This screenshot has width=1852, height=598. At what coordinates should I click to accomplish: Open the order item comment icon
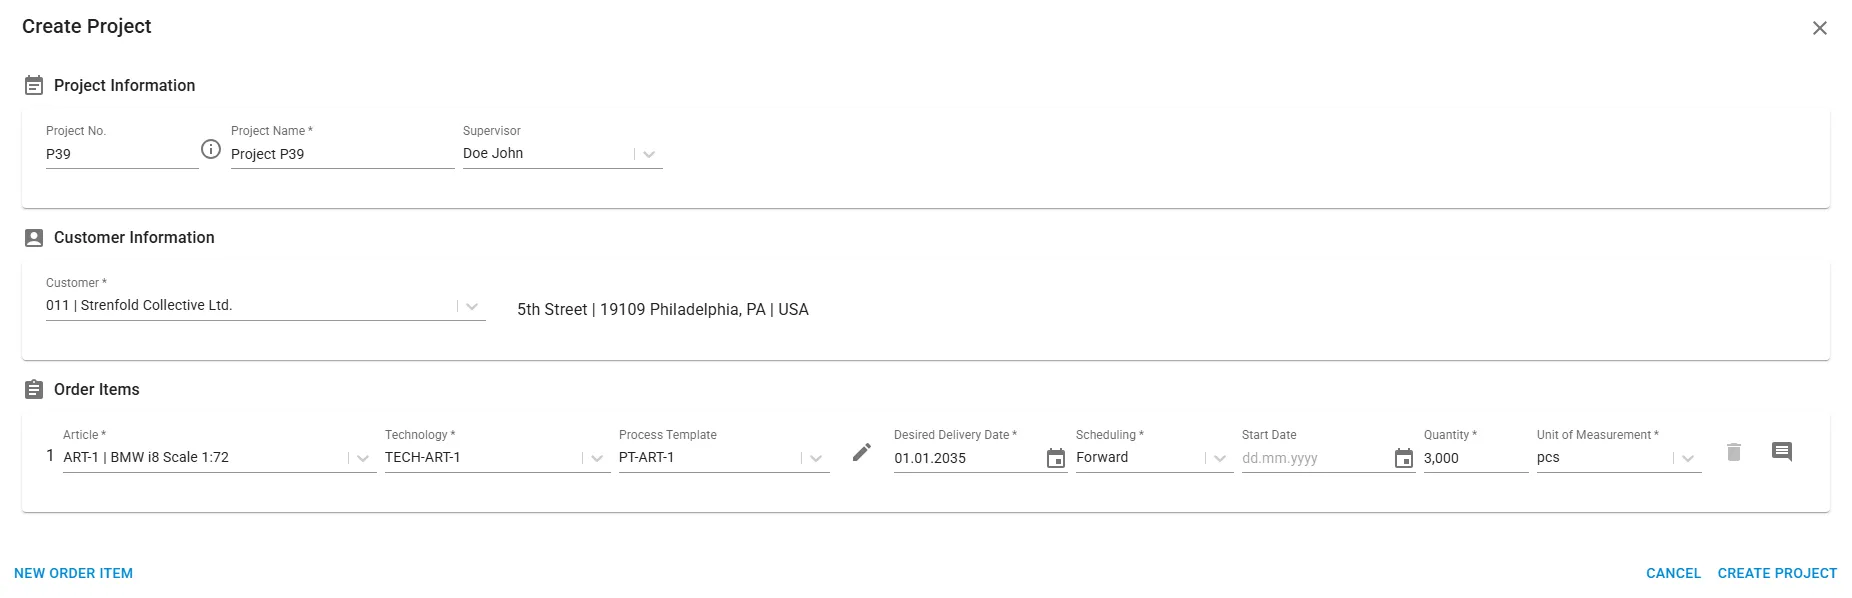(x=1782, y=452)
